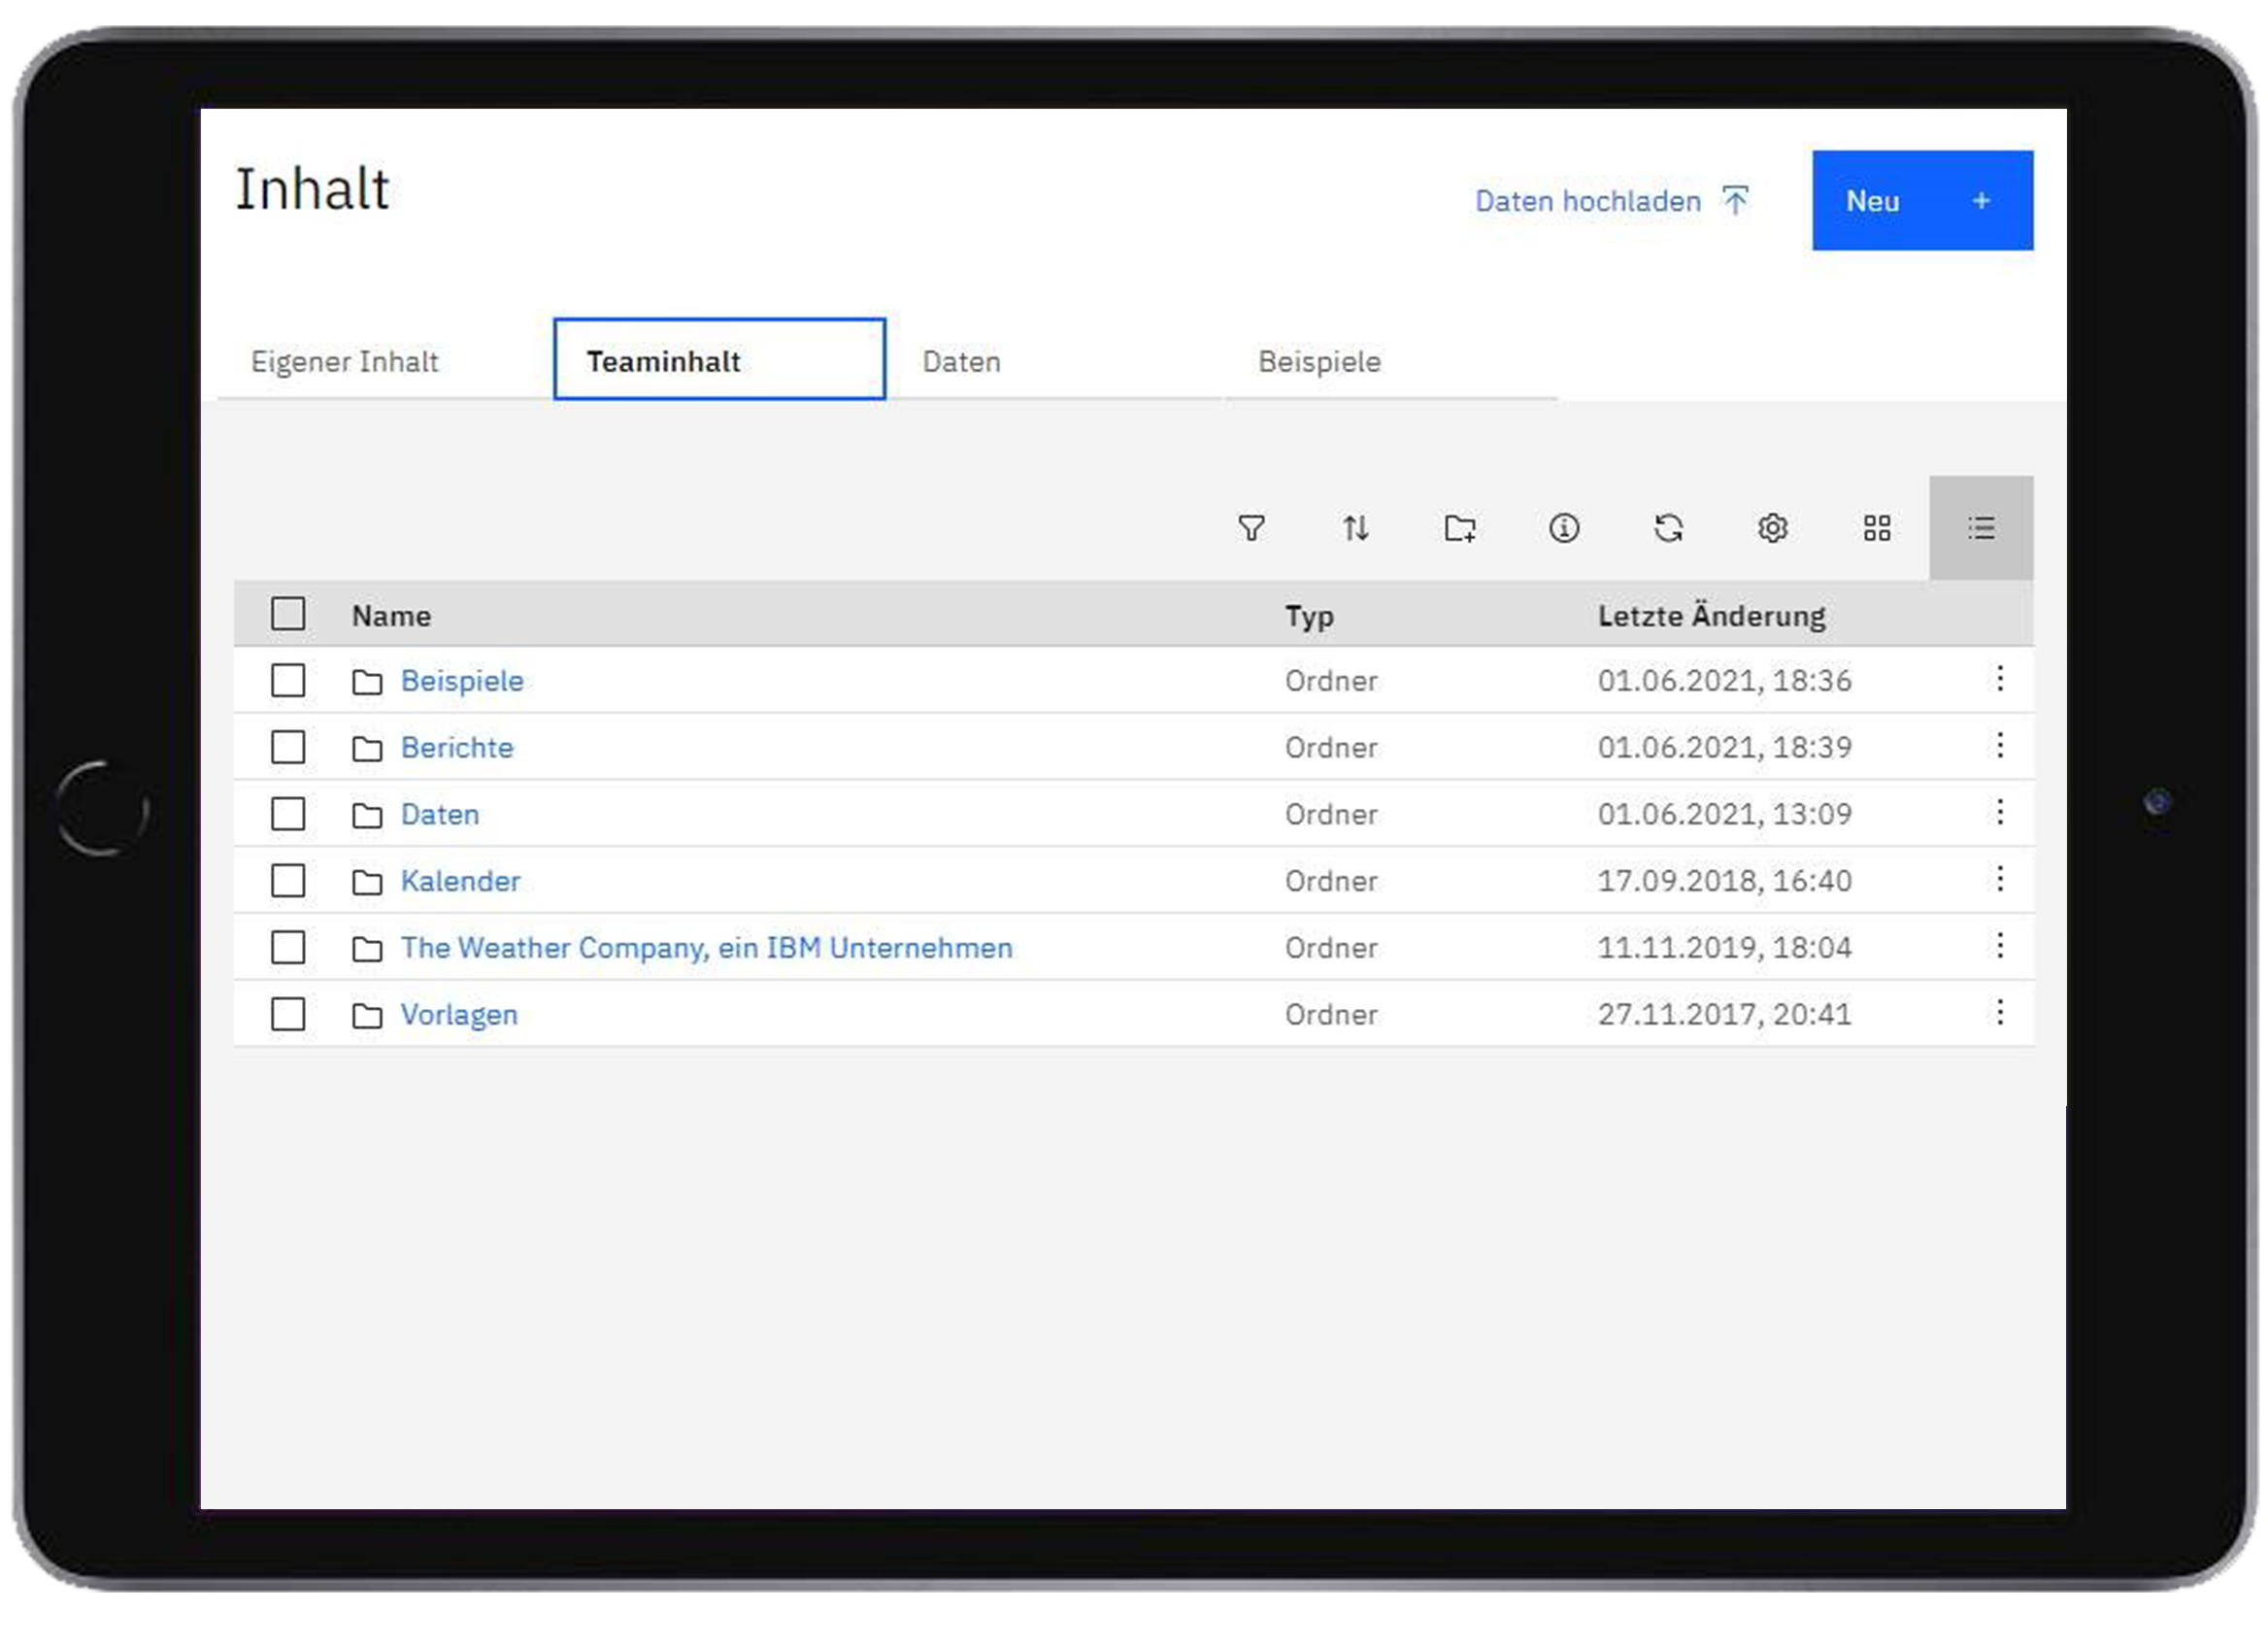Check the select-all checkbox in the header

[288, 615]
